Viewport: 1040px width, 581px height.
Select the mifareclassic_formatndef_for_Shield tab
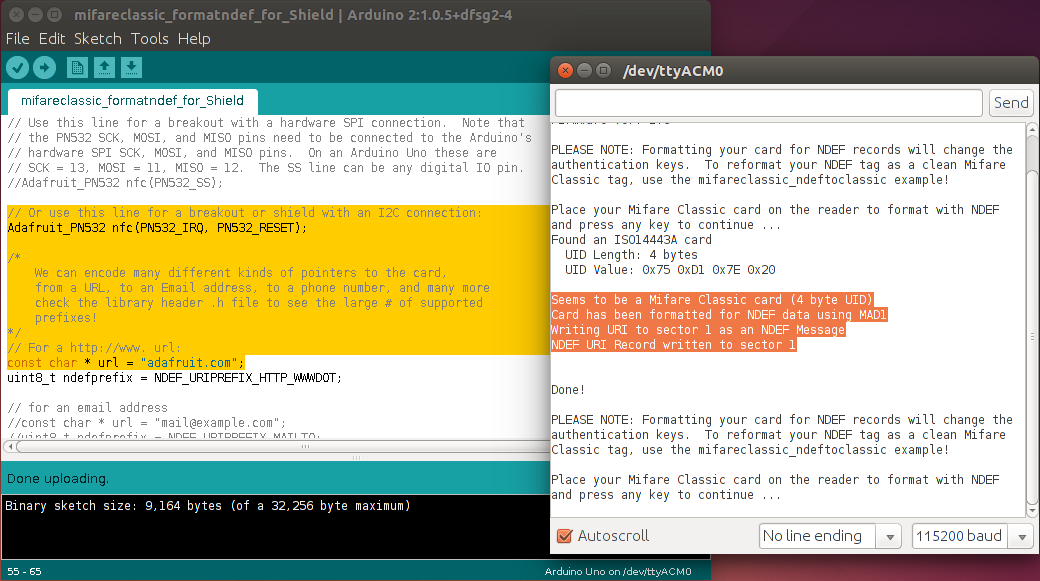[133, 101]
